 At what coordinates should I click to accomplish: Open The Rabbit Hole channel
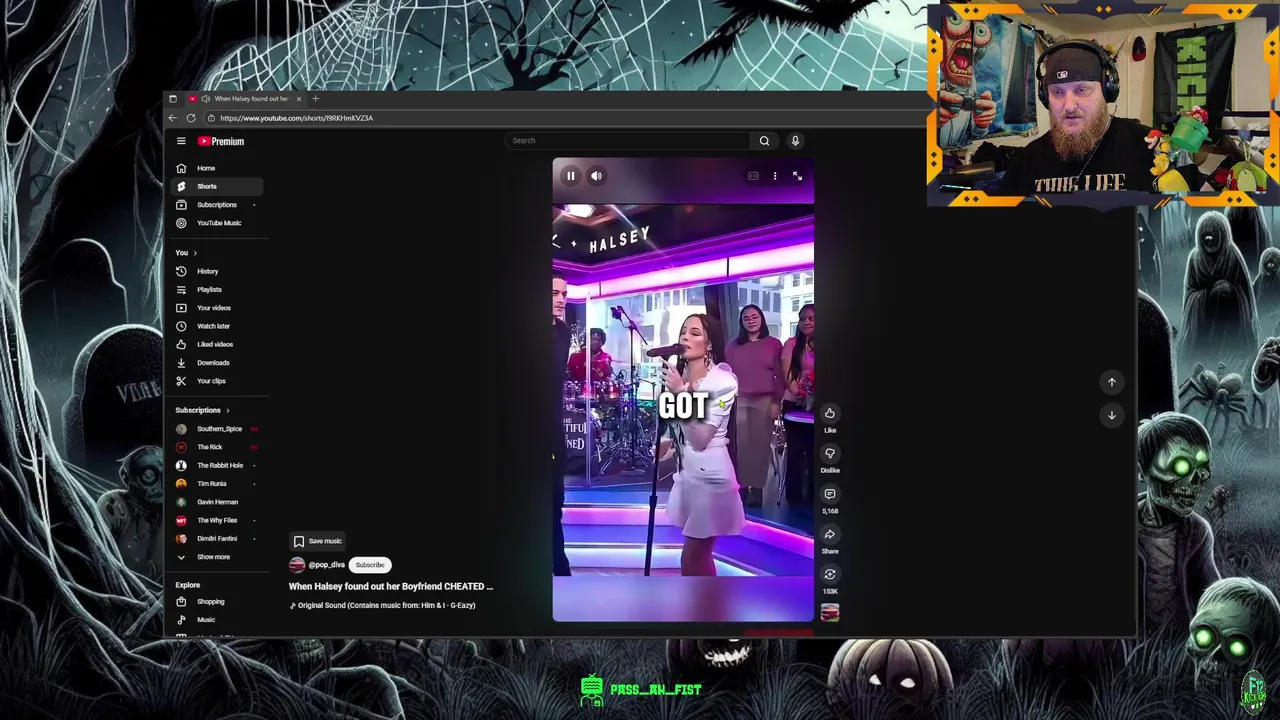click(x=218, y=465)
